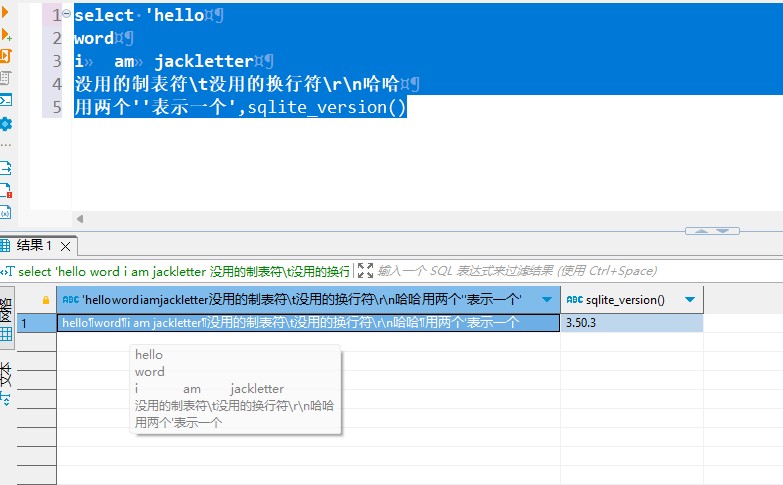Open editor settings gear icon

pos(5,123)
